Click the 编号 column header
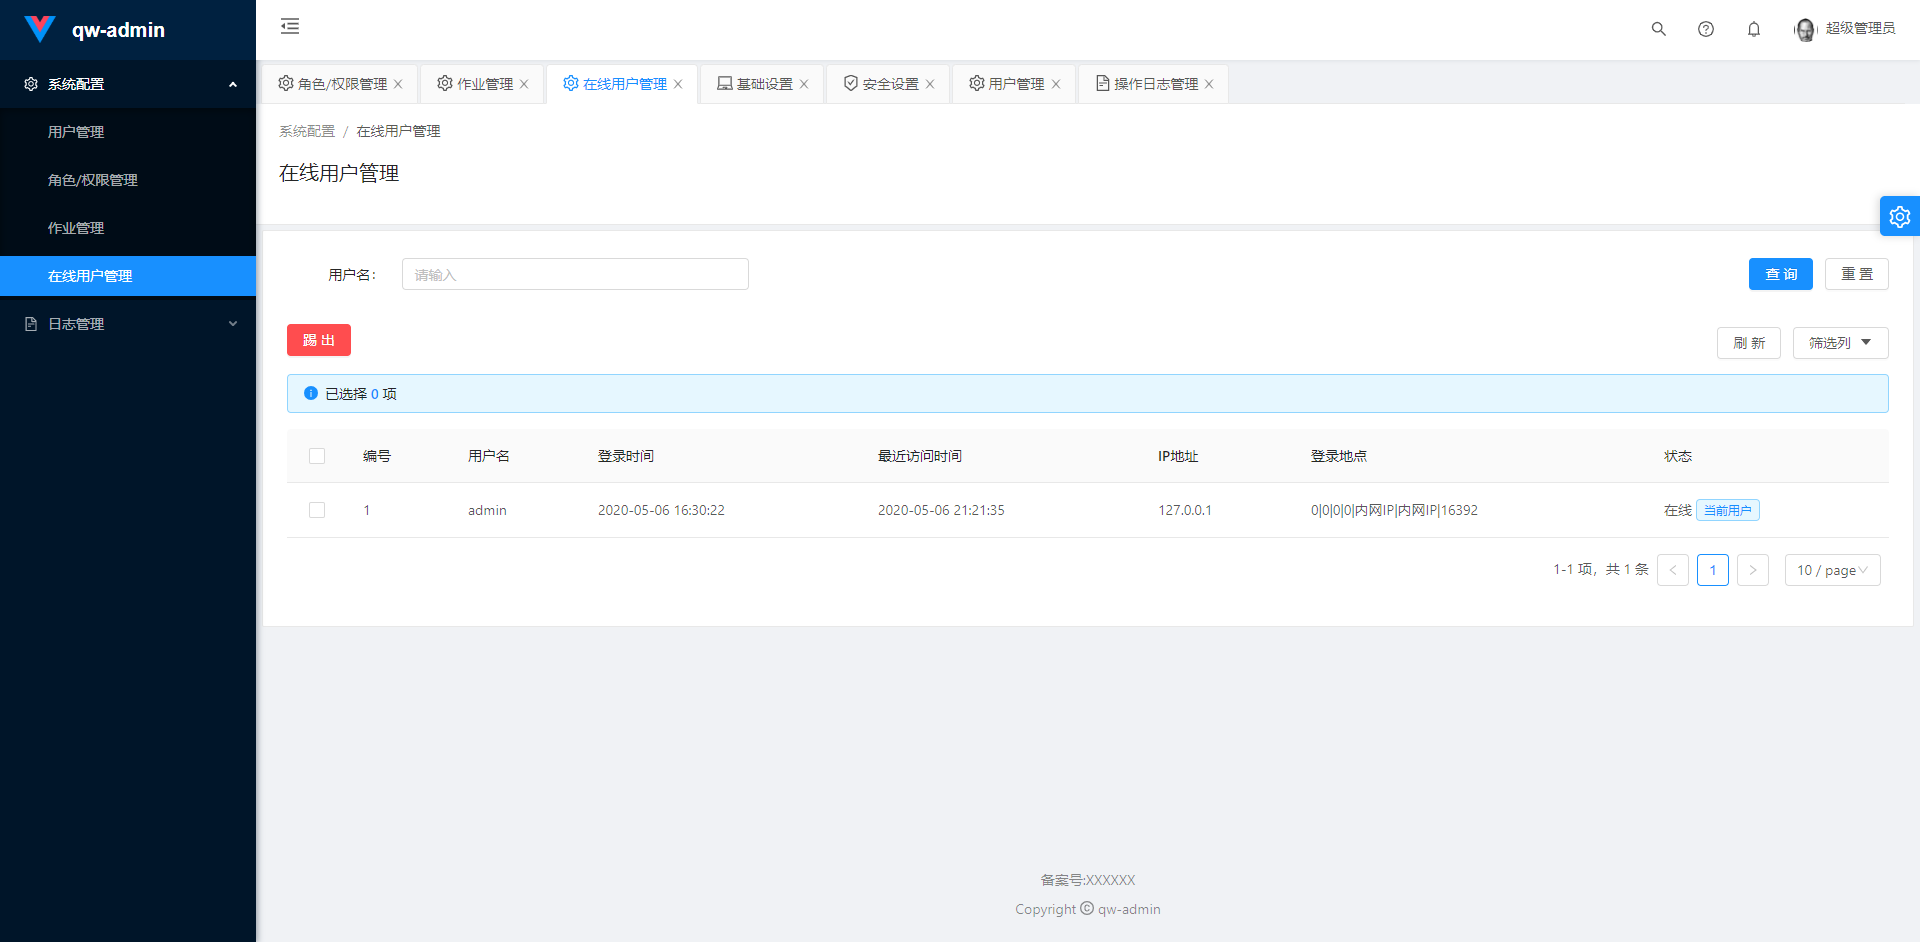Viewport: 1920px width, 942px height. 377,456
